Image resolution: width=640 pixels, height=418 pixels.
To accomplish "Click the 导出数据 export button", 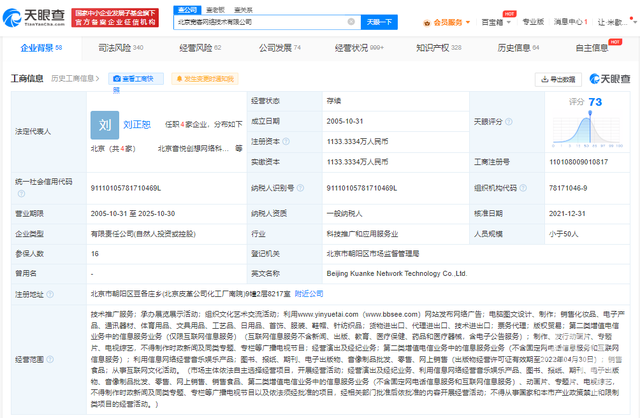I will (559, 78).
